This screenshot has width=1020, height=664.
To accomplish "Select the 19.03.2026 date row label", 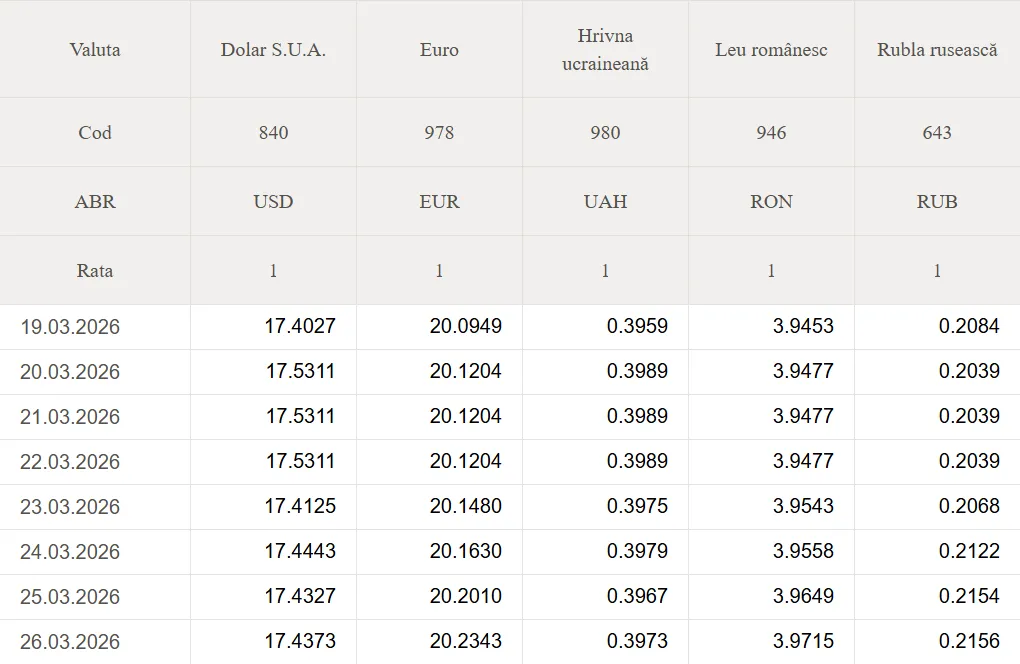I will pos(70,327).
